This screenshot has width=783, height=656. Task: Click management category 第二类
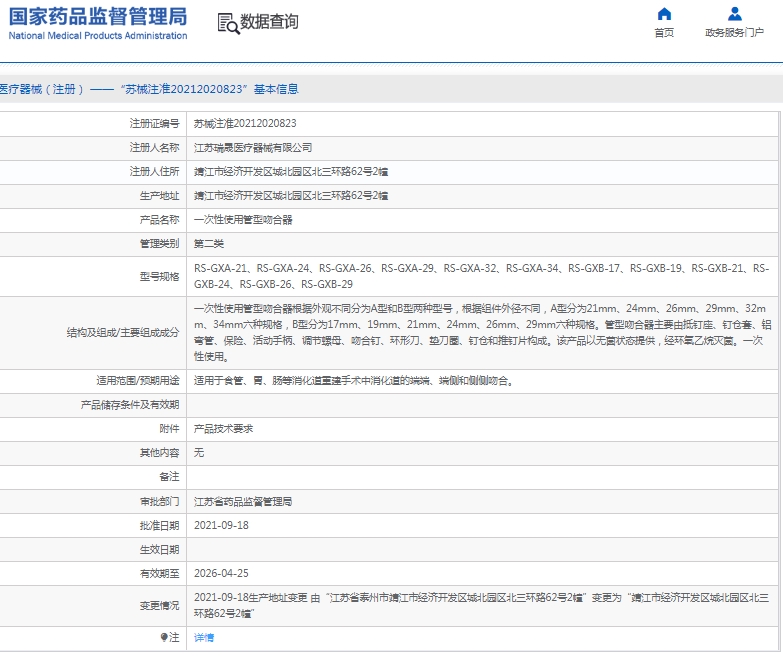[209, 244]
